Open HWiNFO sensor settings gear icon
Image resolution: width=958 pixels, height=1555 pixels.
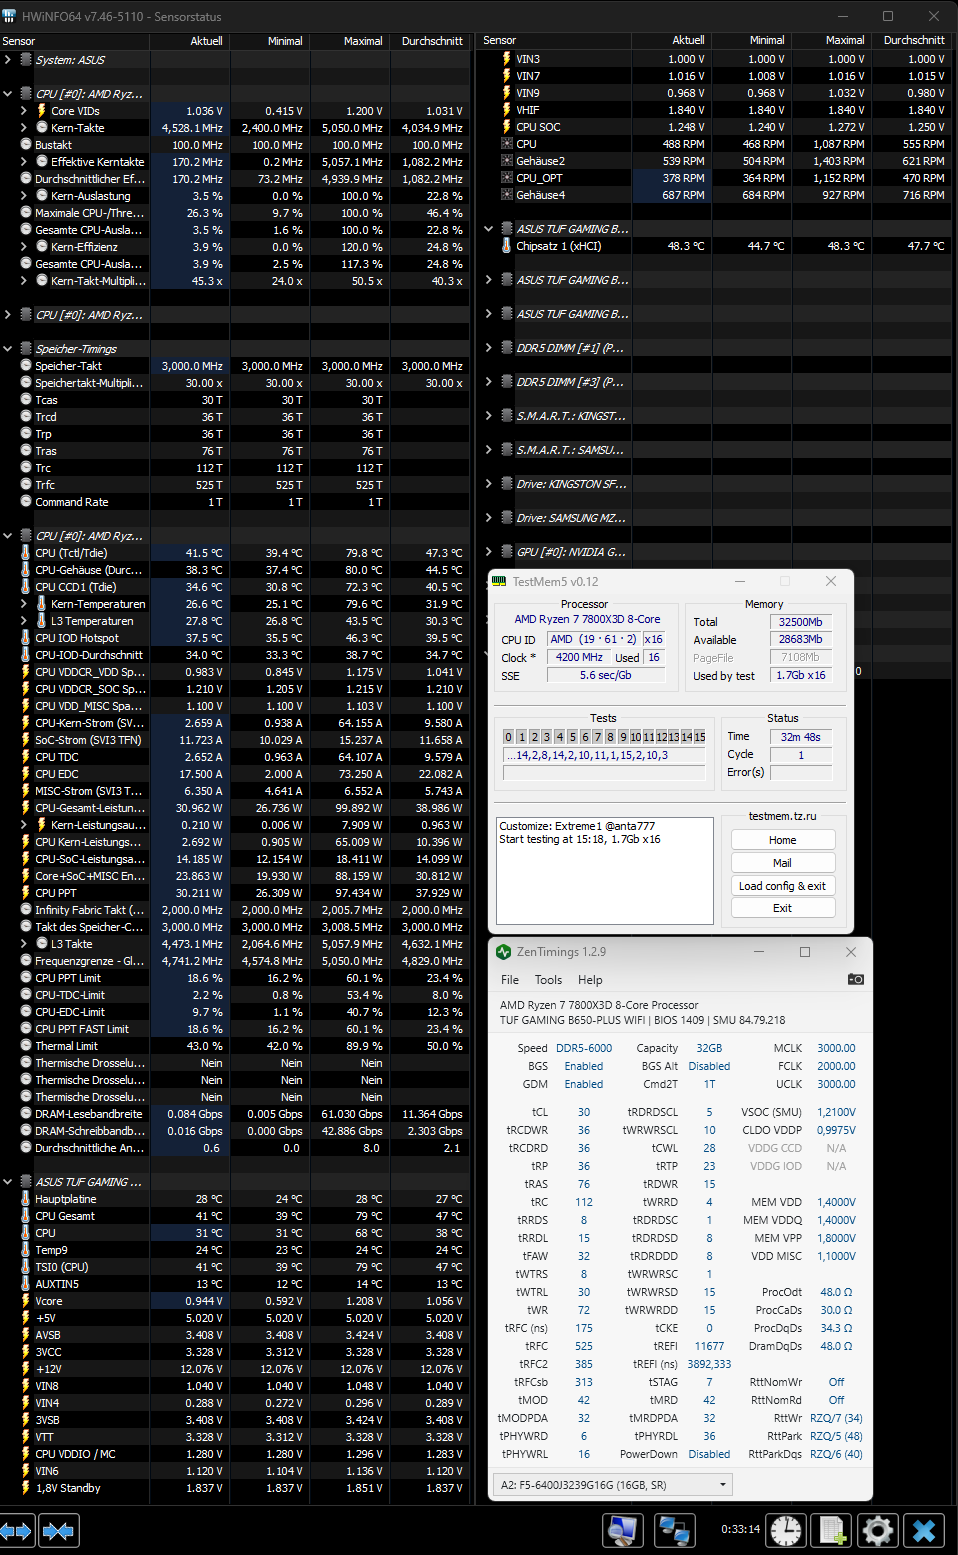pos(878,1530)
